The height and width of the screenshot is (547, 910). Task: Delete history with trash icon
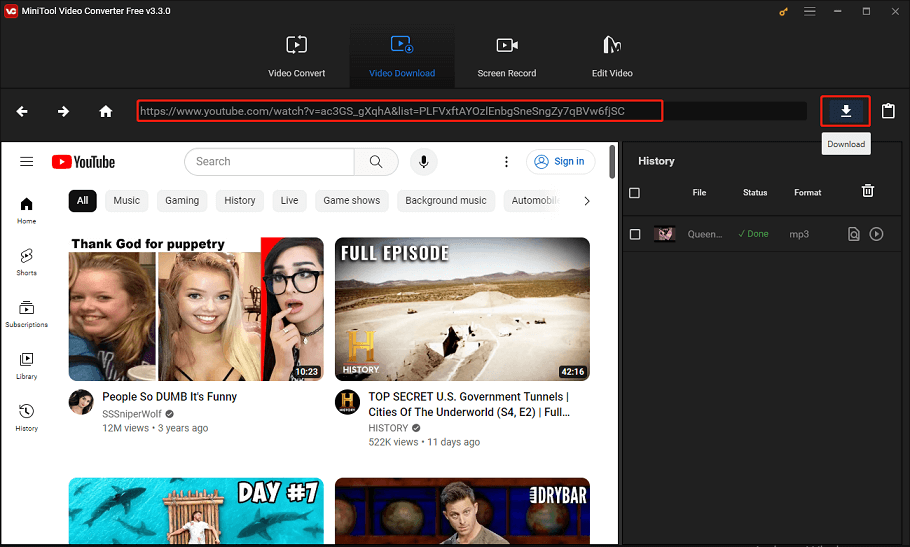868,191
